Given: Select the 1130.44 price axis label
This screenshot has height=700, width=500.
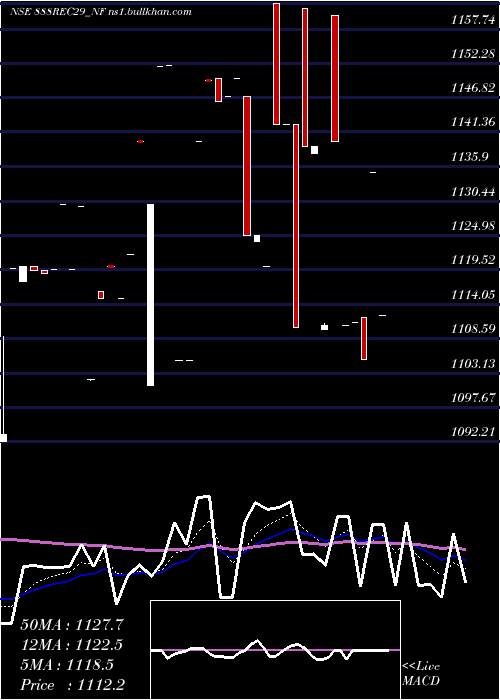Looking at the screenshot, I should pos(473,192).
